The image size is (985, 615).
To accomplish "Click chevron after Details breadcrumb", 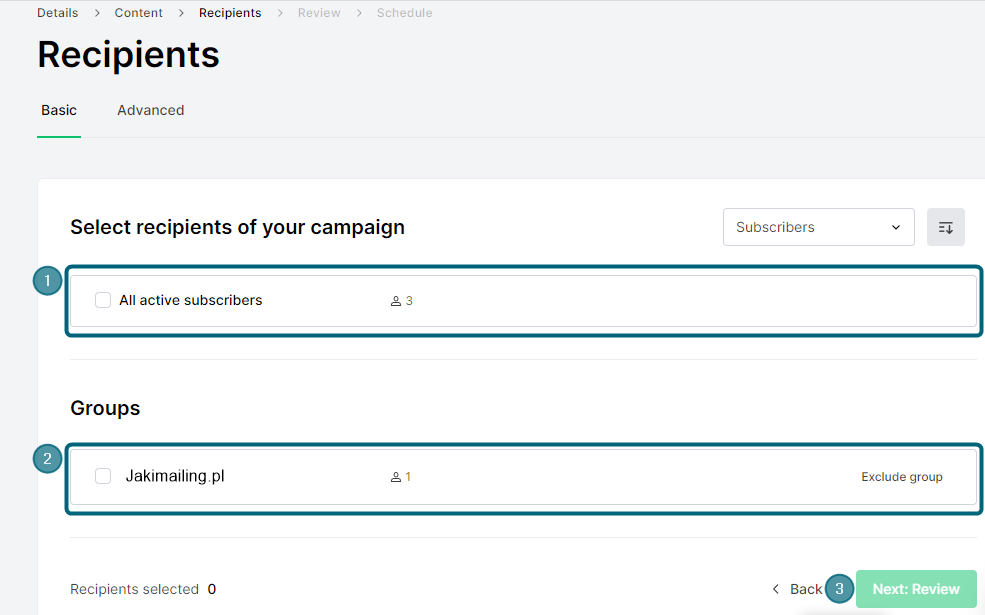I will tap(97, 13).
